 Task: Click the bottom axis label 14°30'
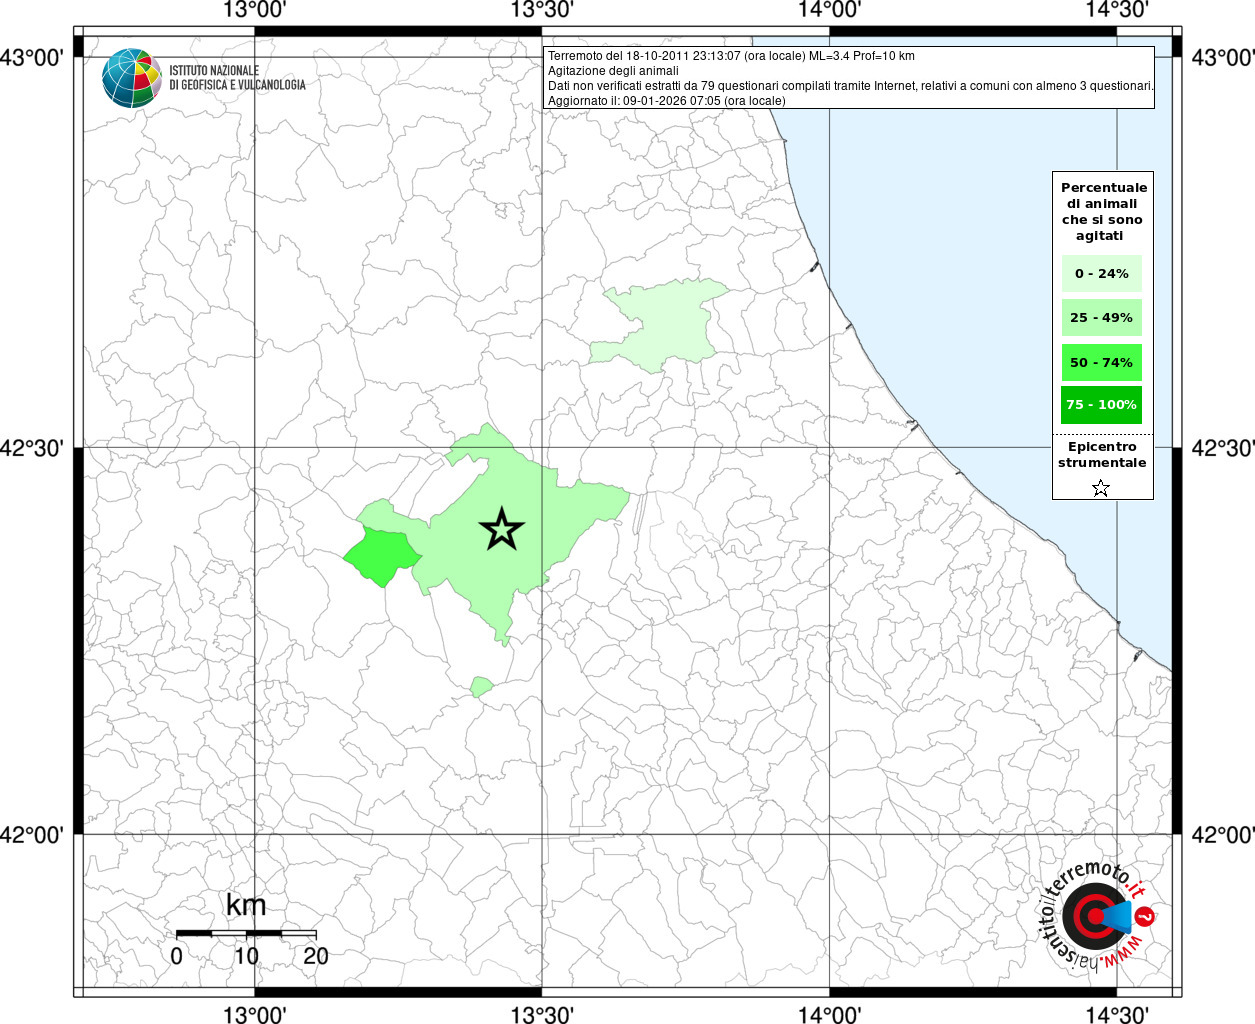(x=1116, y=1013)
